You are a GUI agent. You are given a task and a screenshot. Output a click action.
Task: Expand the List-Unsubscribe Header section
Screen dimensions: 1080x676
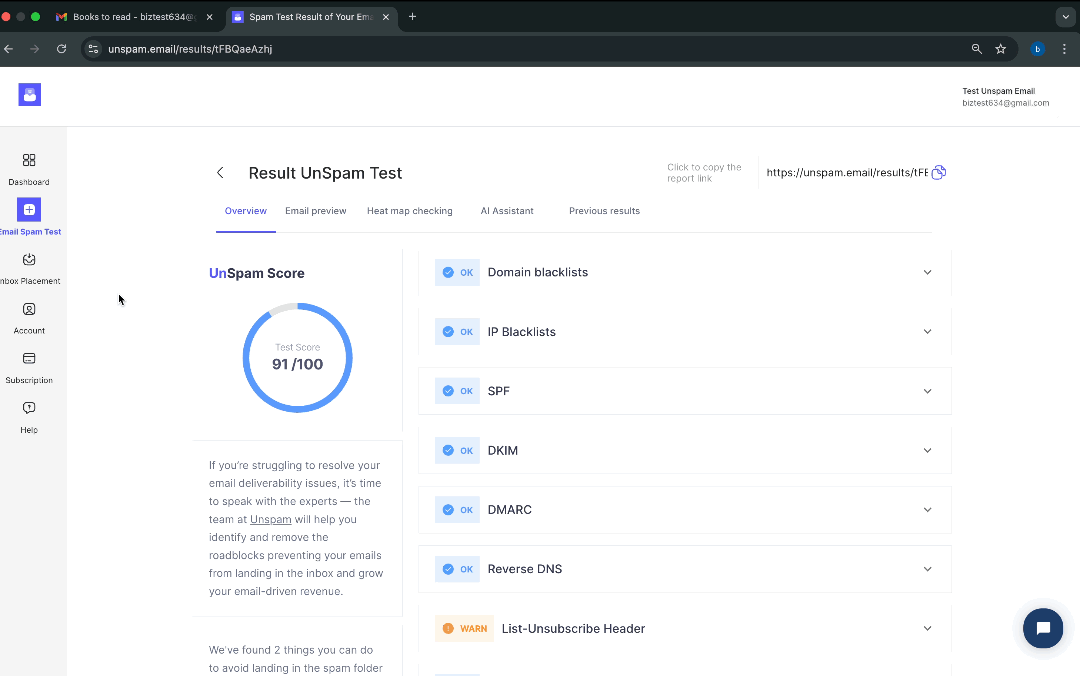click(927, 628)
